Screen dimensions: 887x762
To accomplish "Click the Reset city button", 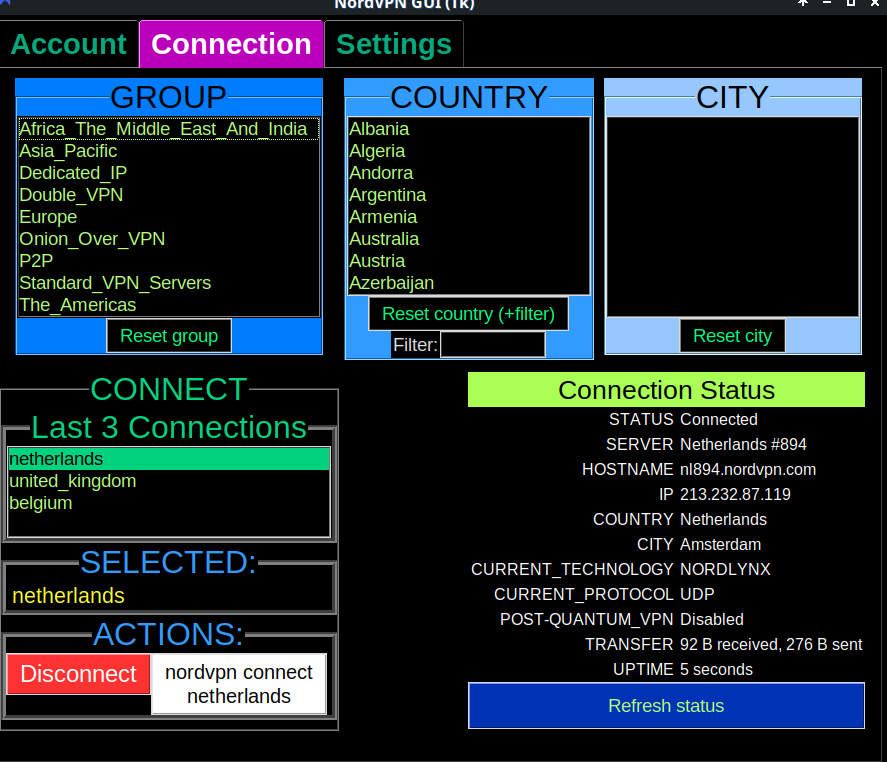I will 733,336.
